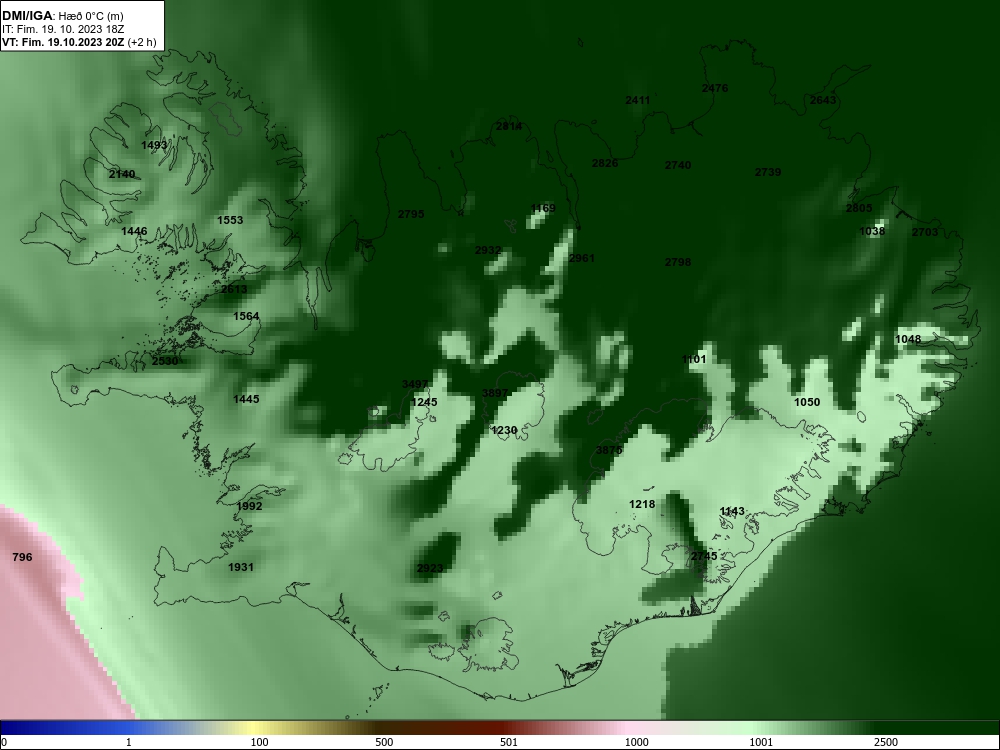
Task: Click the legend tick label 500
Action: click(x=384, y=742)
